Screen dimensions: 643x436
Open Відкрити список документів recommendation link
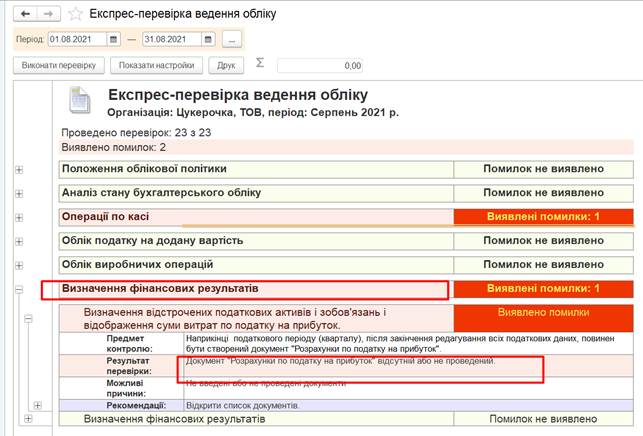241,405
